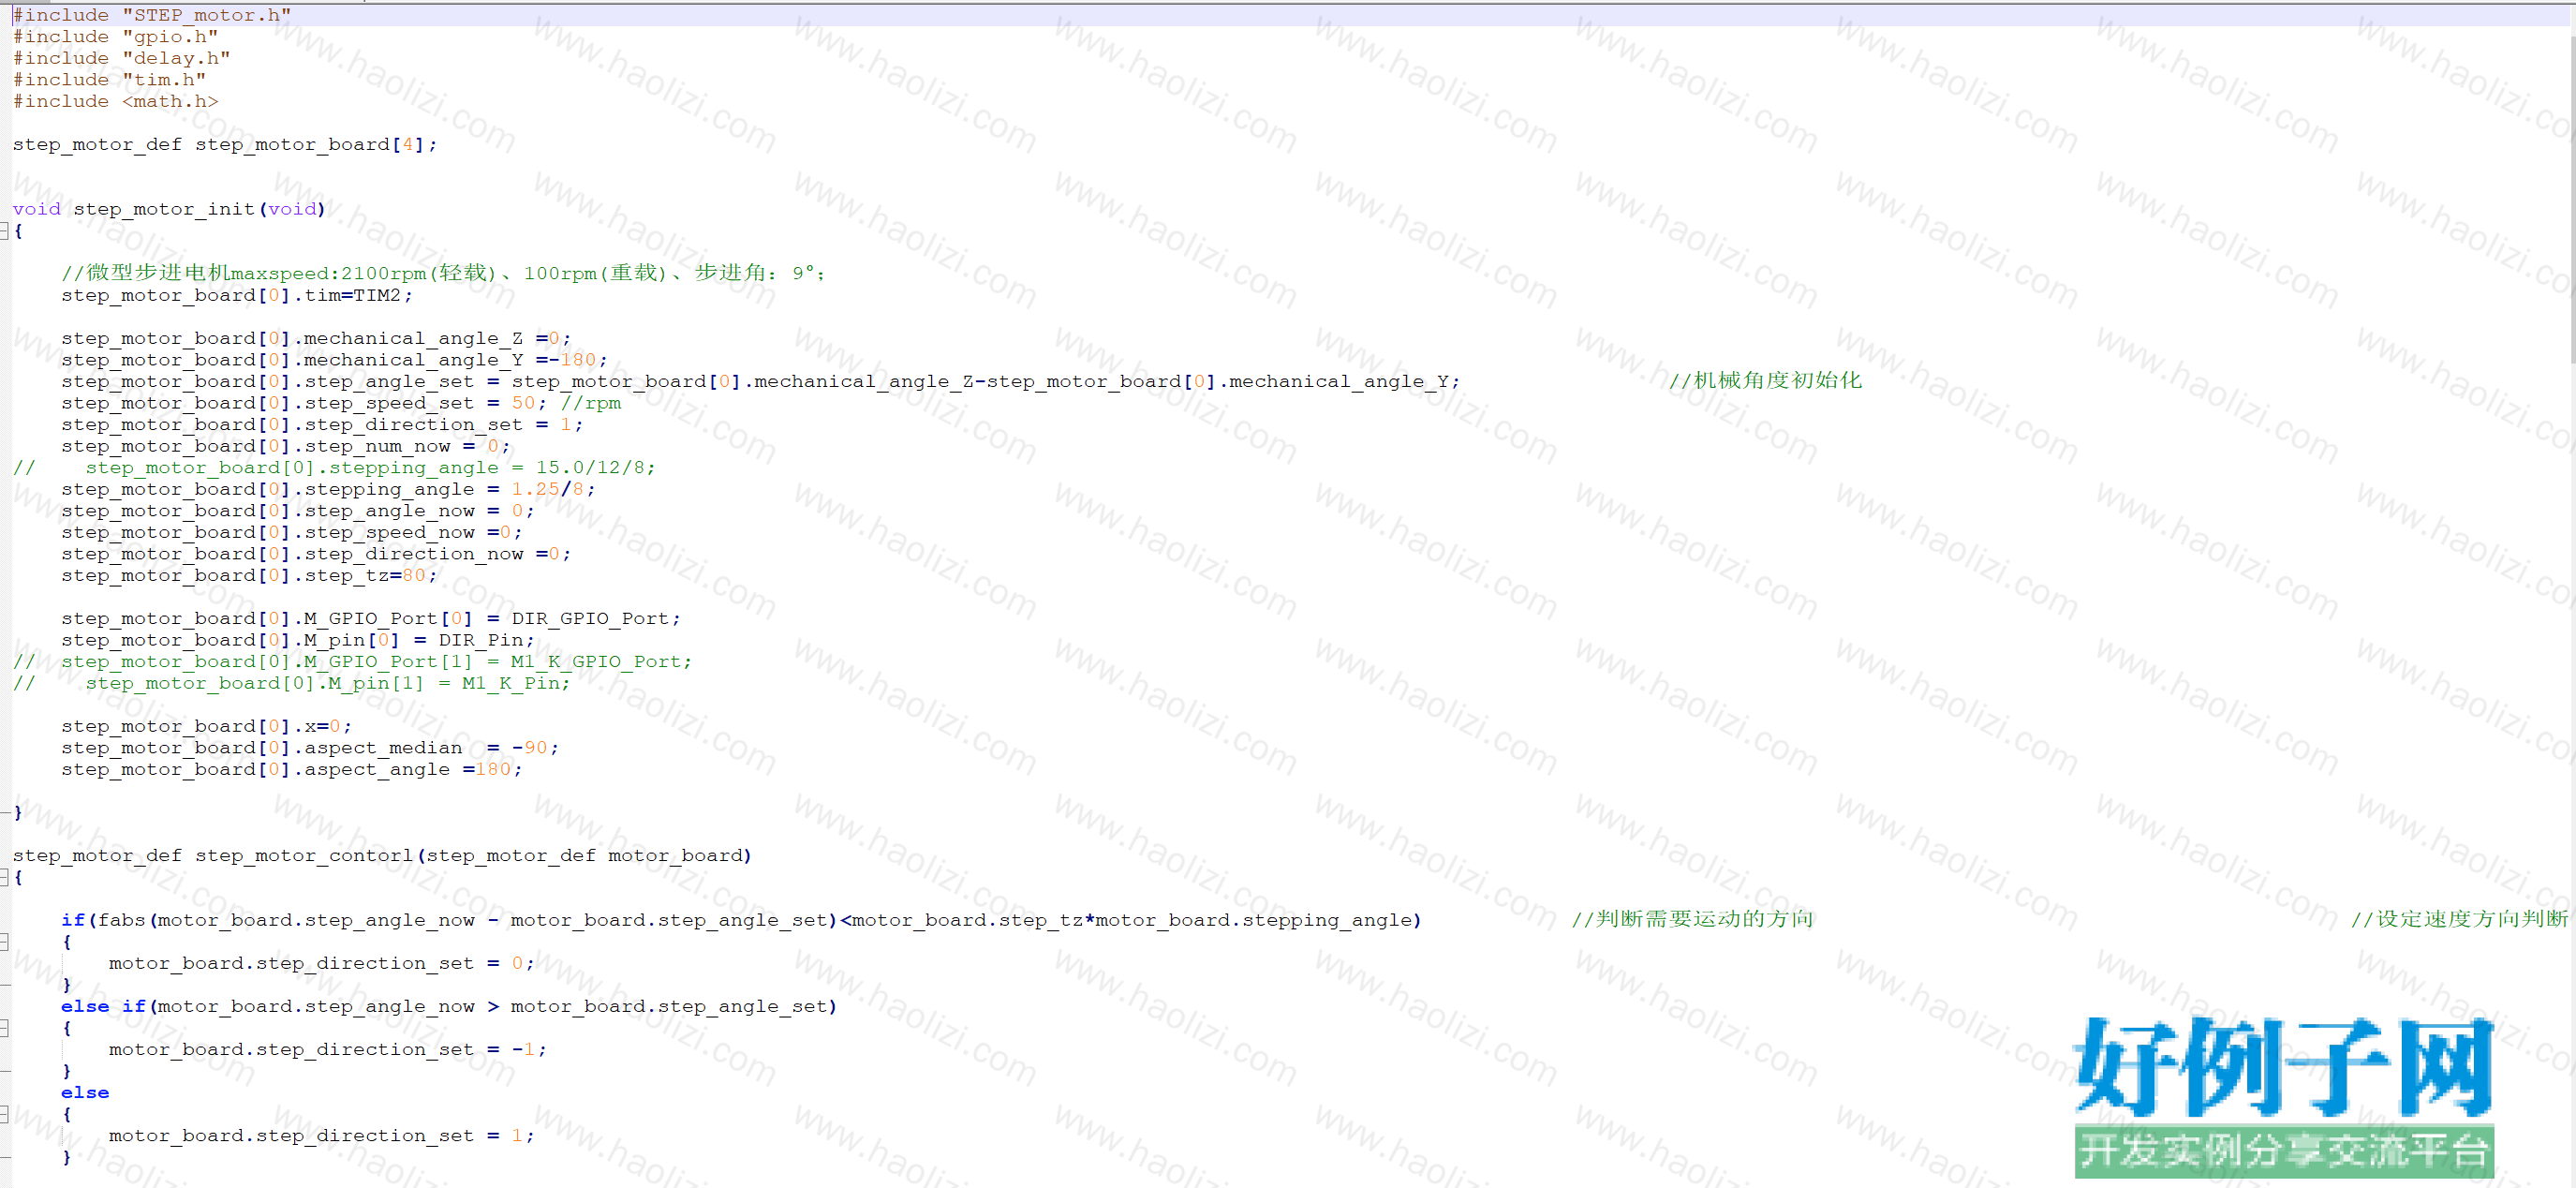The height and width of the screenshot is (1188, 2576).
Task: Click the step_motor_contorl function signature
Action: (x=382, y=856)
